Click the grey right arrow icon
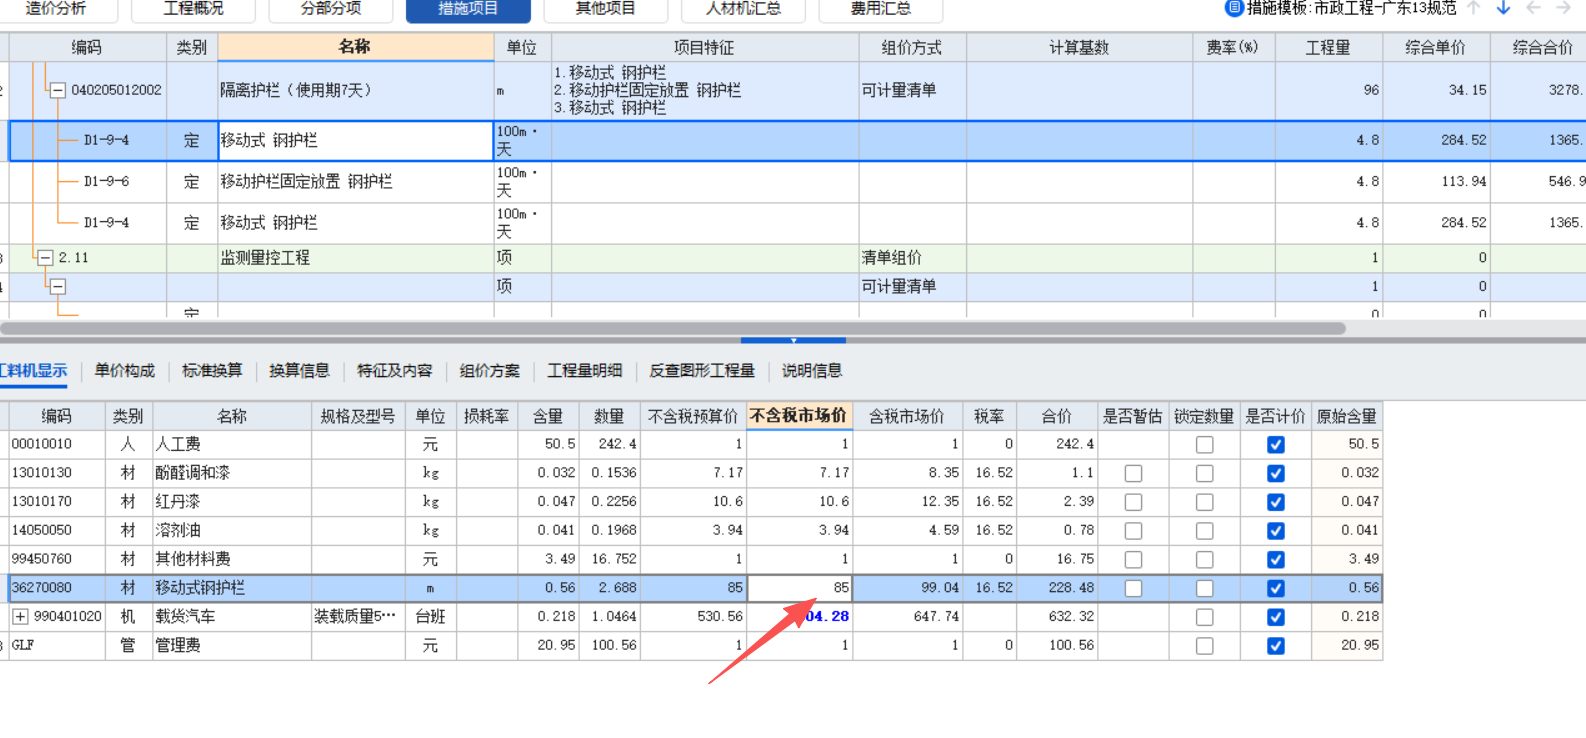The height and width of the screenshot is (738, 1586). (1563, 8)
